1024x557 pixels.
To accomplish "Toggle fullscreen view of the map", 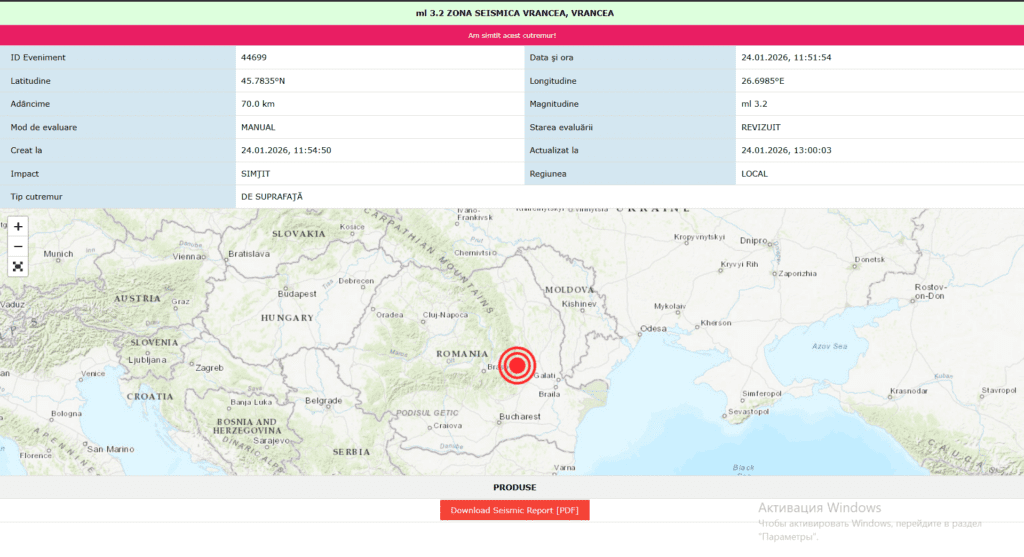I will pyautogui.click(x=18, y=266).
